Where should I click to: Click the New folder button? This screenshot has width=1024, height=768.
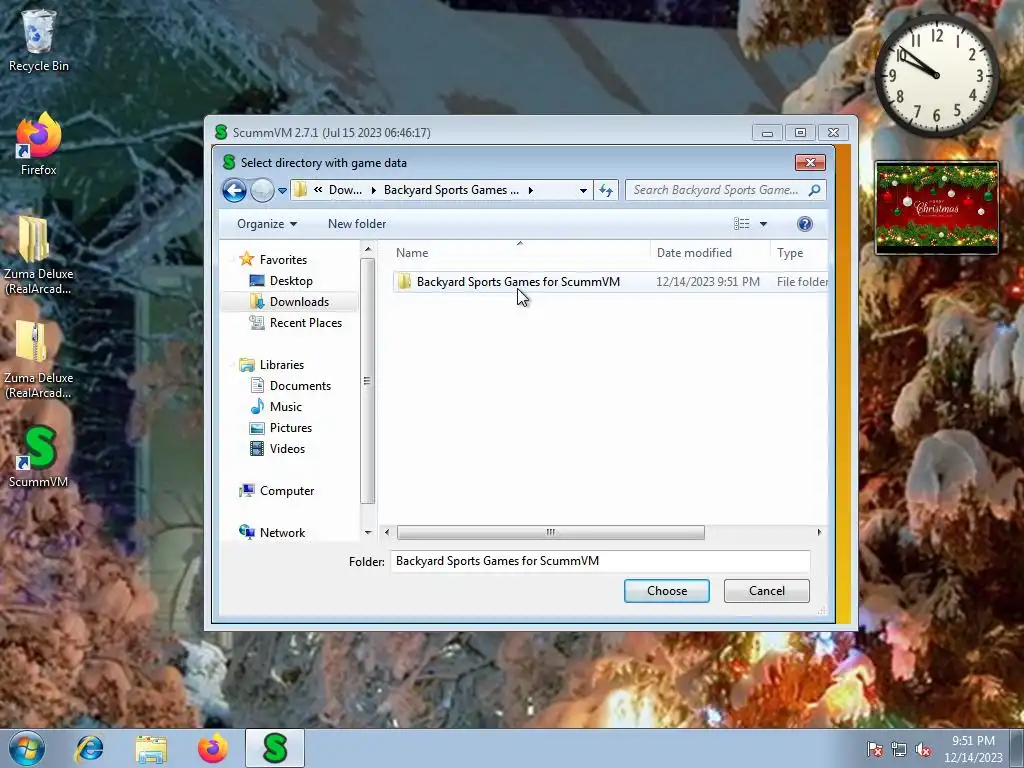point(357,224)
